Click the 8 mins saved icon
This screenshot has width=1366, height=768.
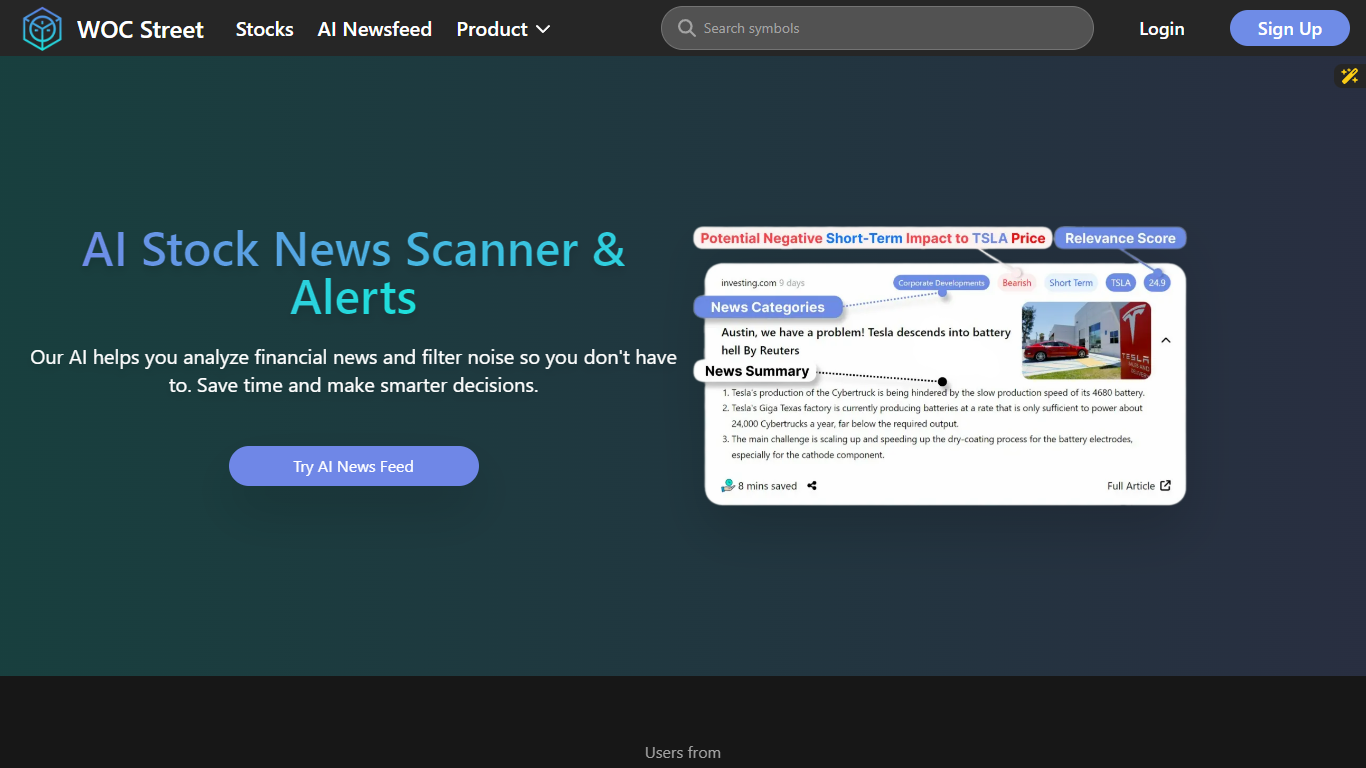(728, 486)
